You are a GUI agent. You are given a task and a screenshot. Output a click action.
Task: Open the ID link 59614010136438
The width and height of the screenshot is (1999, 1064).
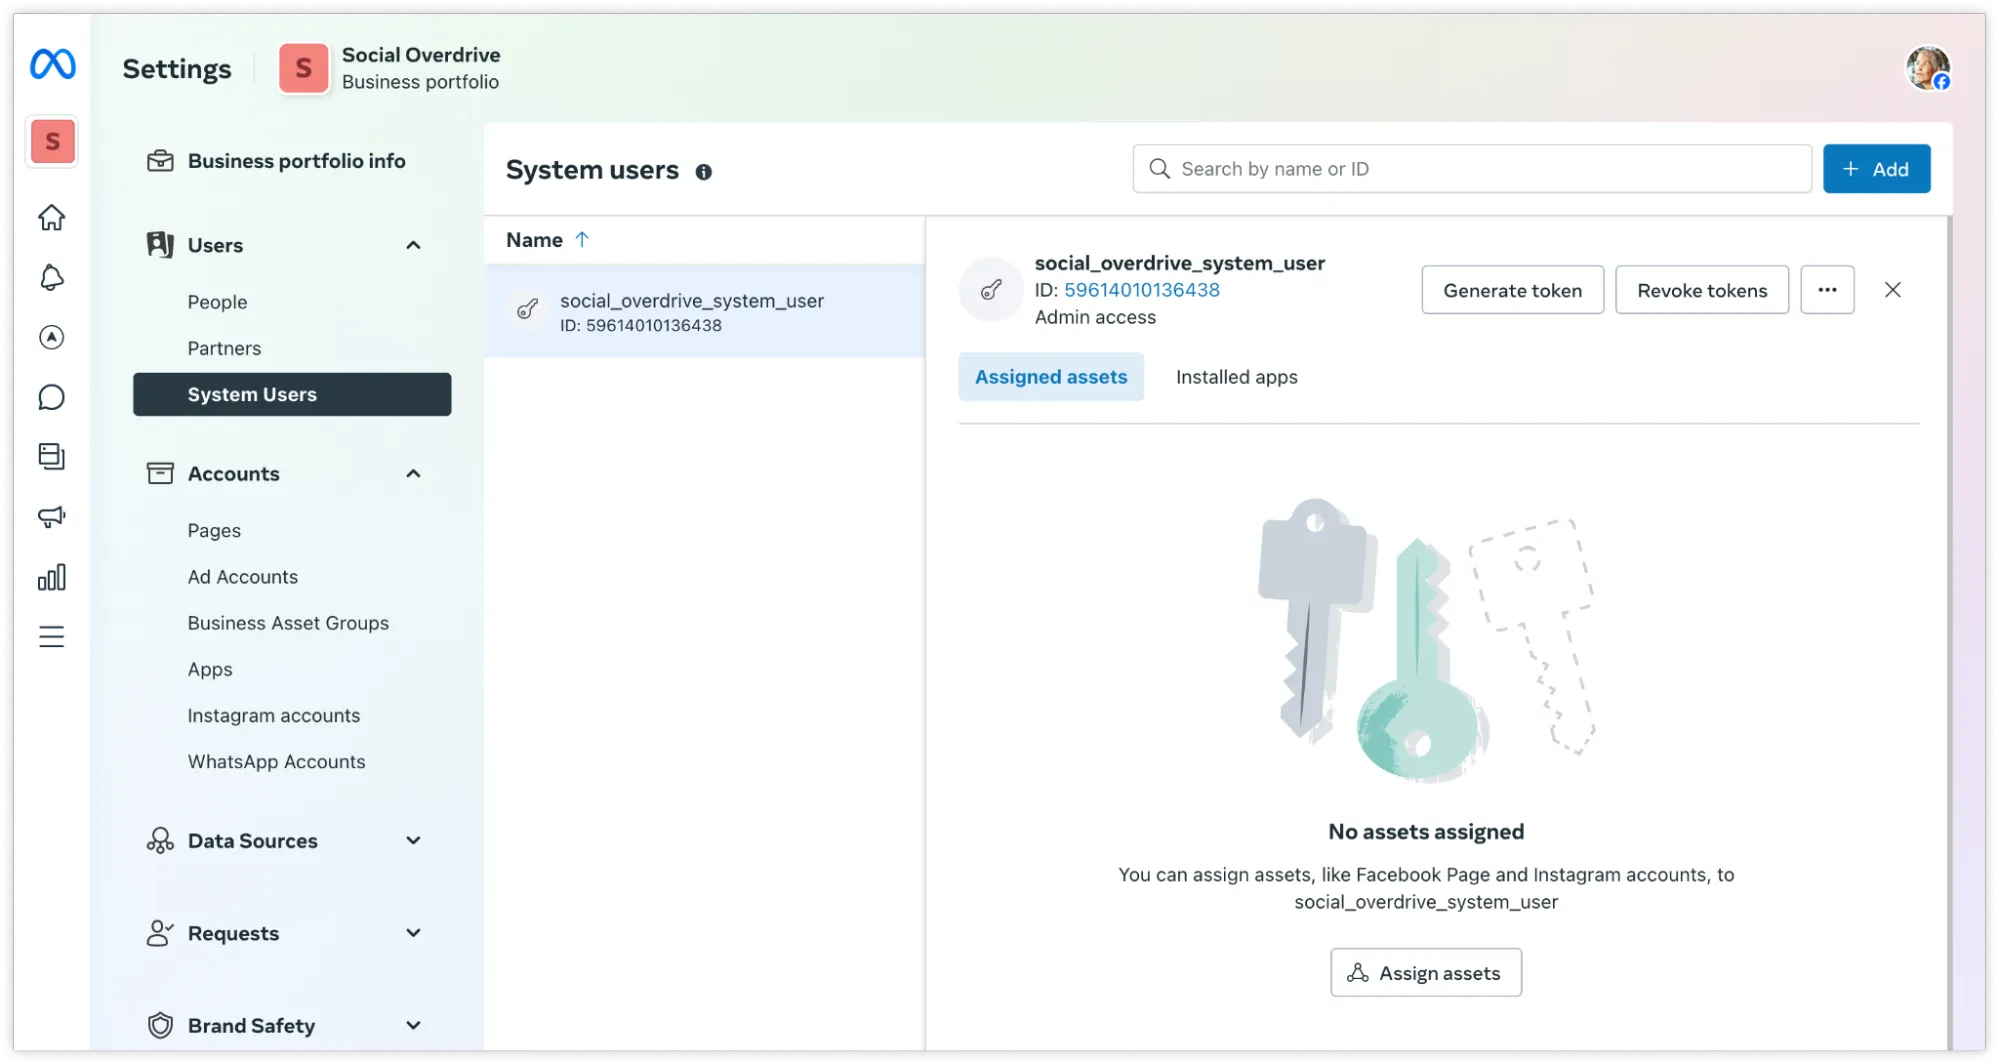[1141, 290]
